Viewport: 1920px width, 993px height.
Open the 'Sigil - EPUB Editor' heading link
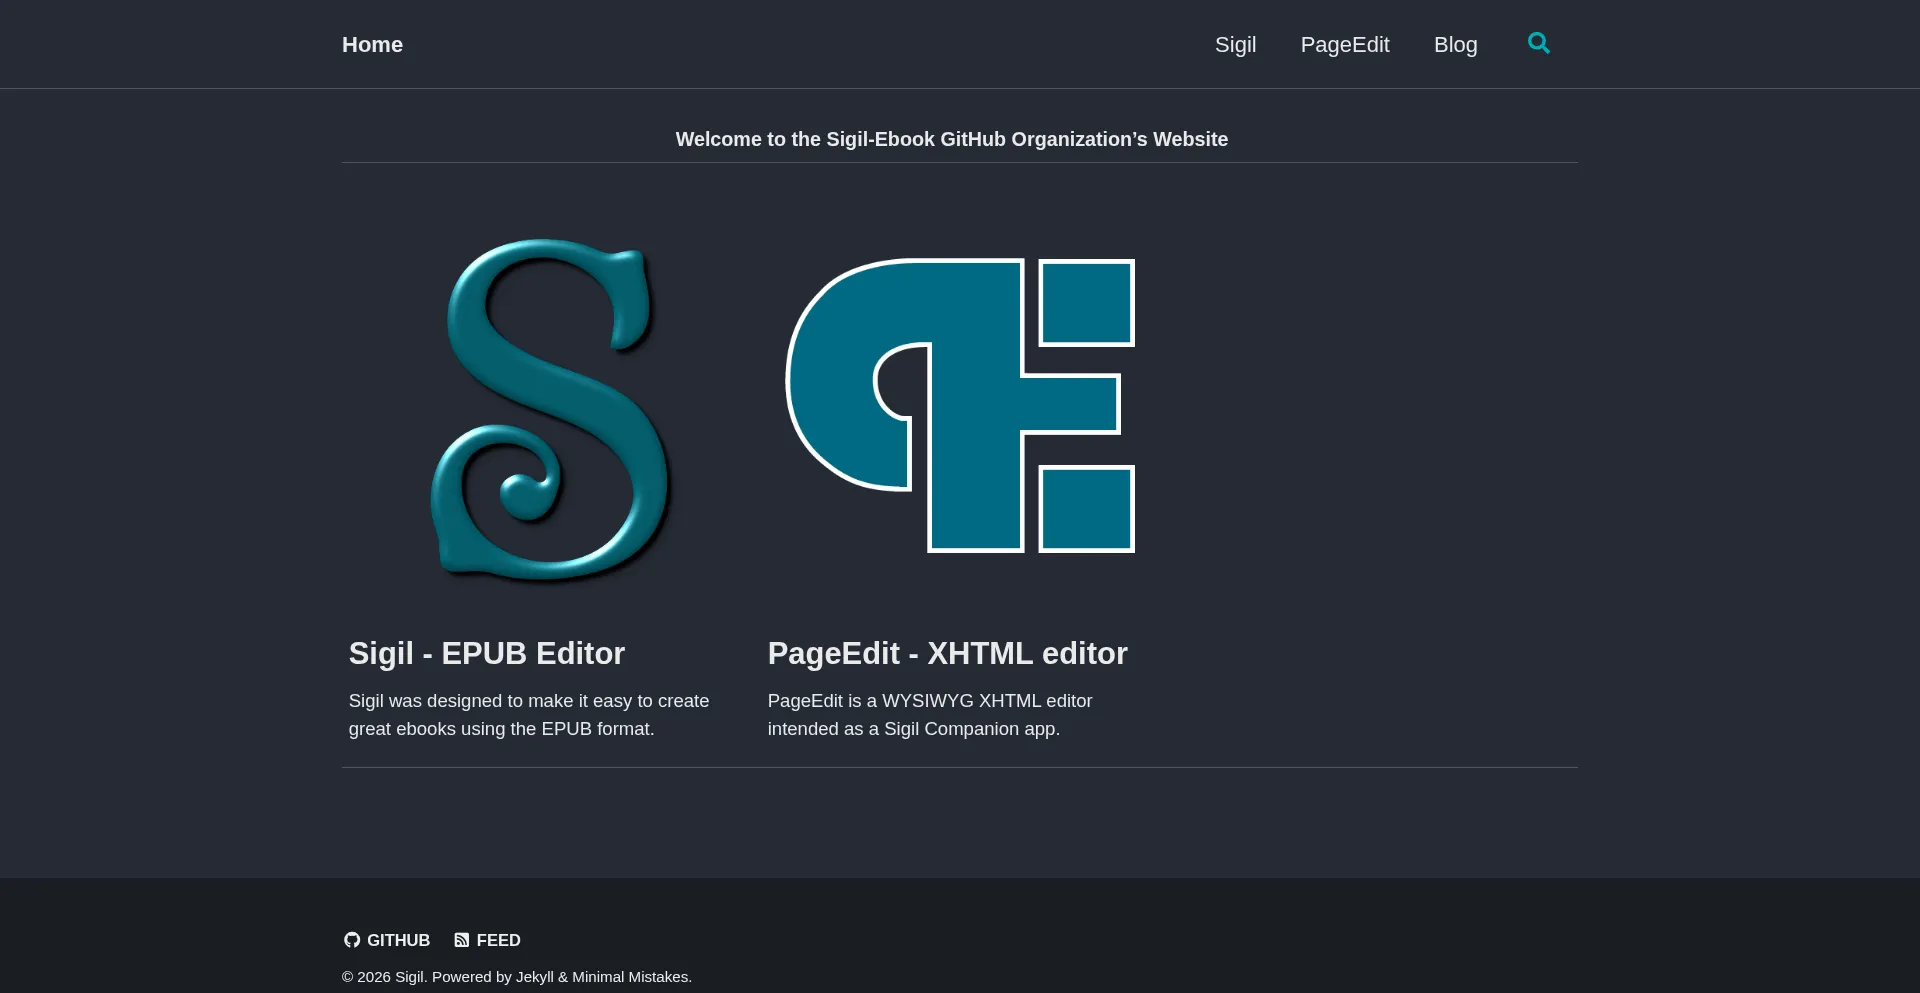[487, 653]
